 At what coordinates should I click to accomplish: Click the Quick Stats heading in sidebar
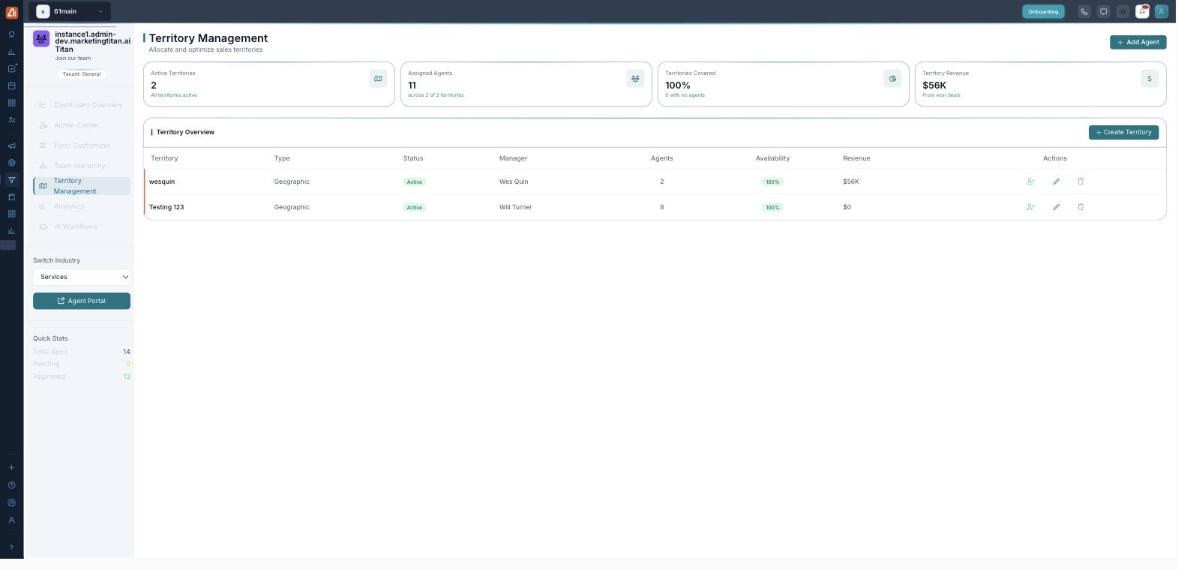click(x=50, y=339)
